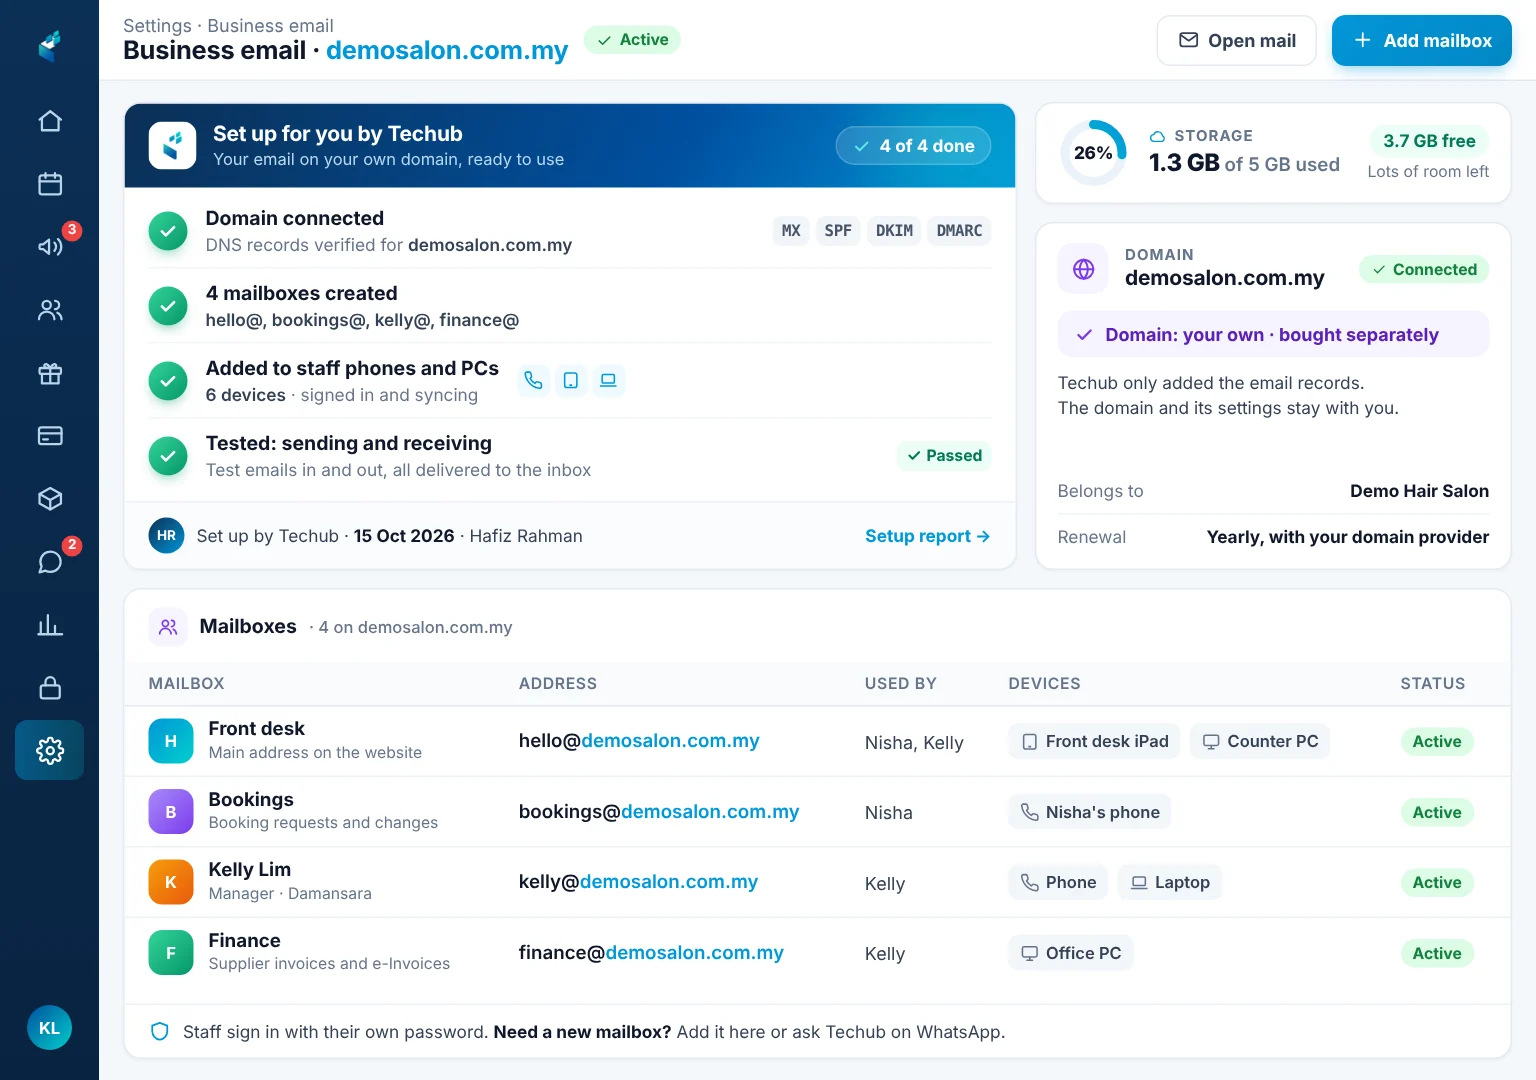Viewport: 1536px width, 1080px height.
Task: Open the lock security icon in sidebar
Action: tap(50, 688)
